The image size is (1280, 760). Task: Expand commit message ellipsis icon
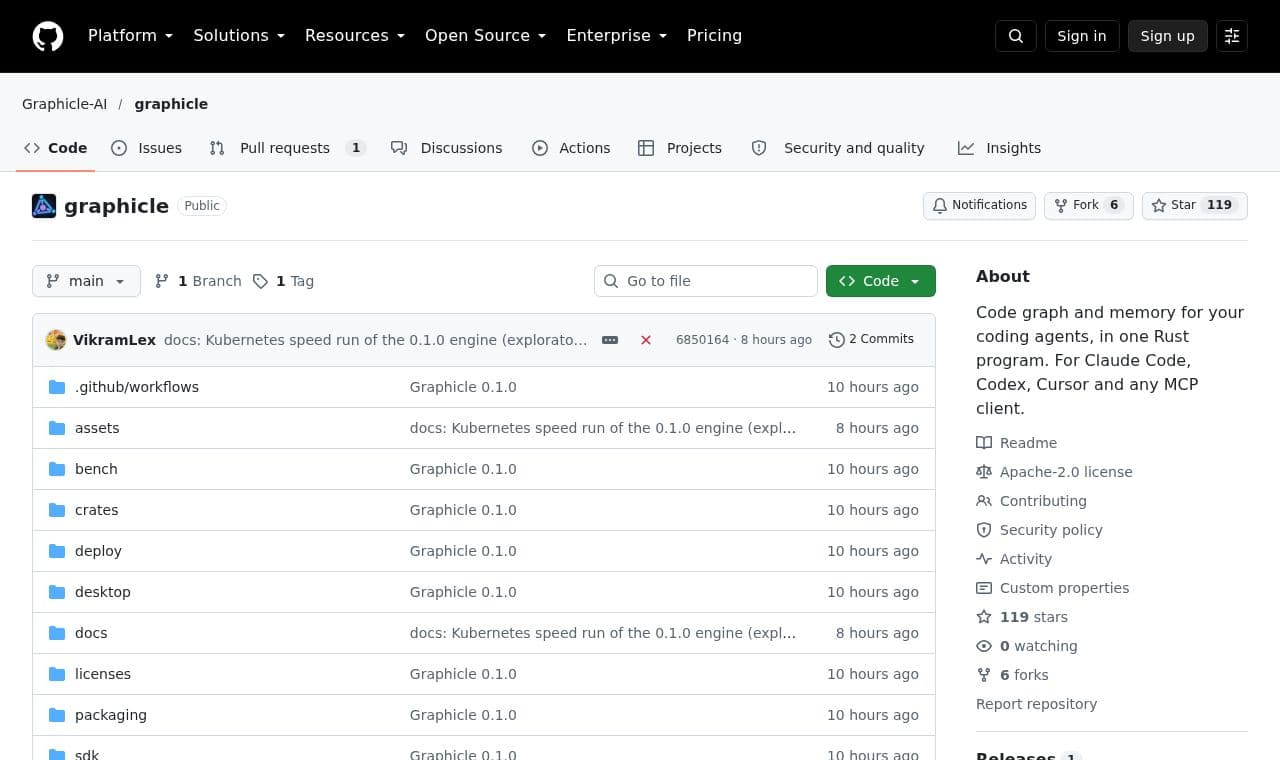(610, 340)
